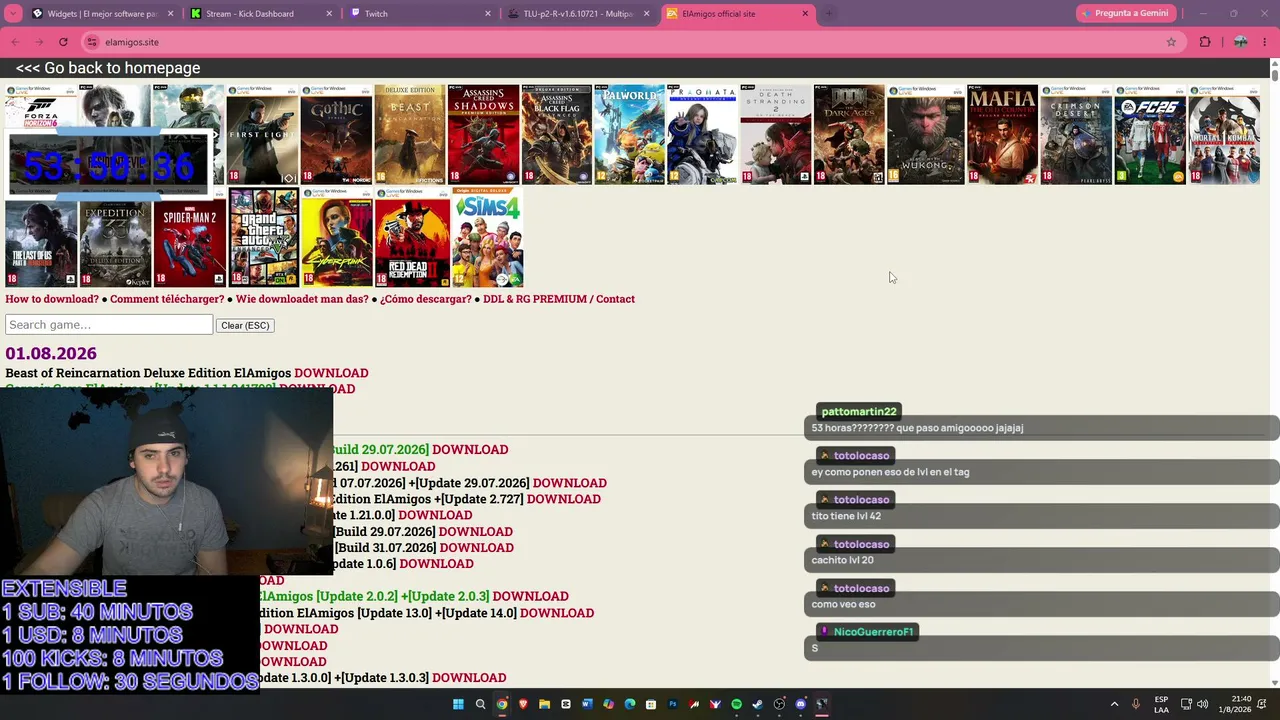Open the Palworld game cover
The height and width of the screenshot is (720, 1280).
click(629, 135)
